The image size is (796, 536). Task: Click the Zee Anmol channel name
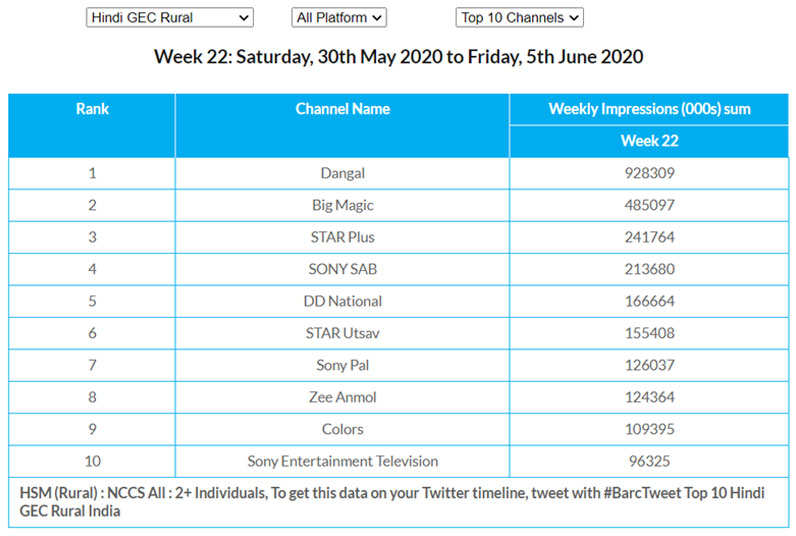[x=342, y=397]
